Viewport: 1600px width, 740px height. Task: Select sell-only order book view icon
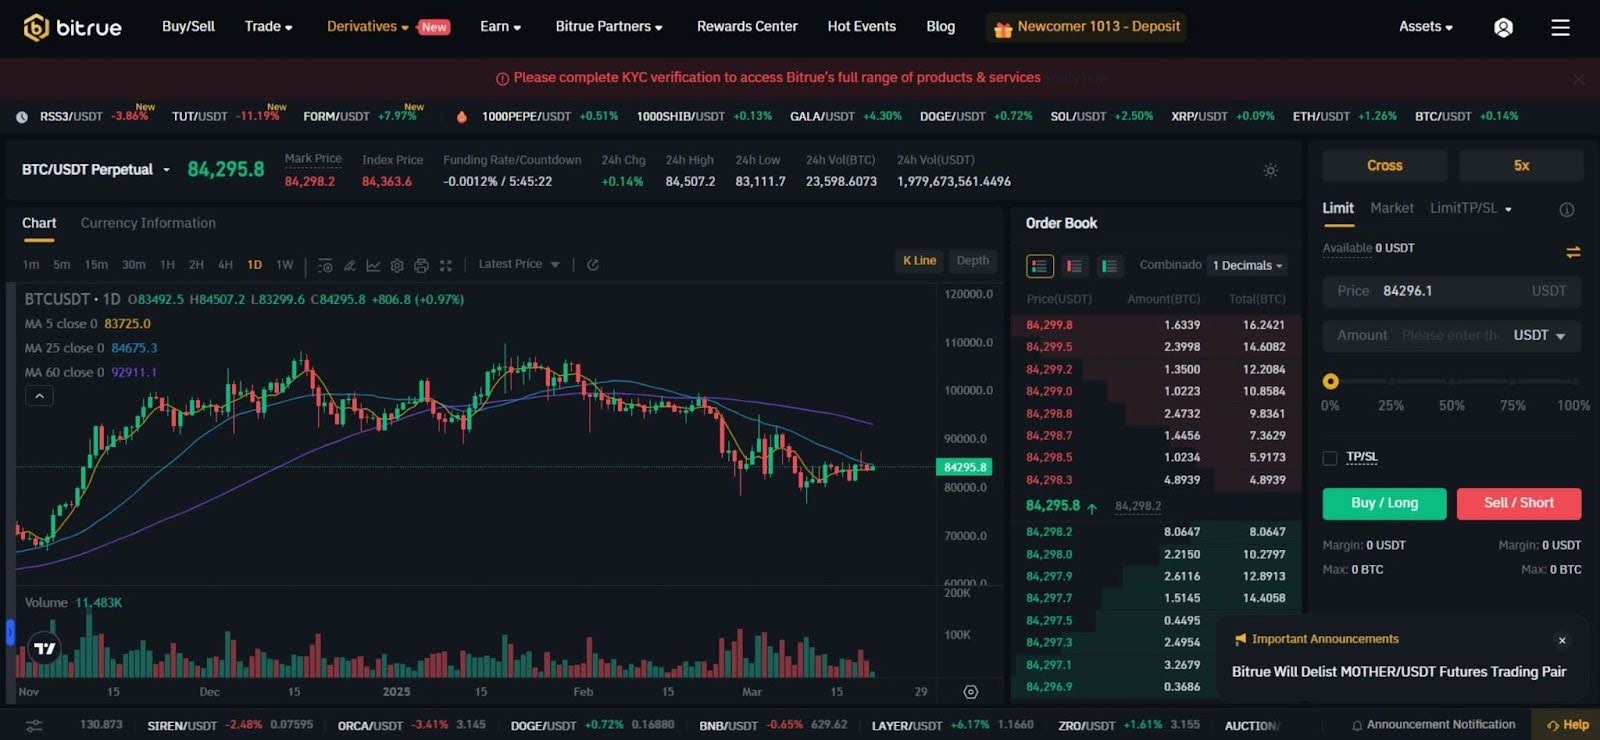pos(1074,266)
